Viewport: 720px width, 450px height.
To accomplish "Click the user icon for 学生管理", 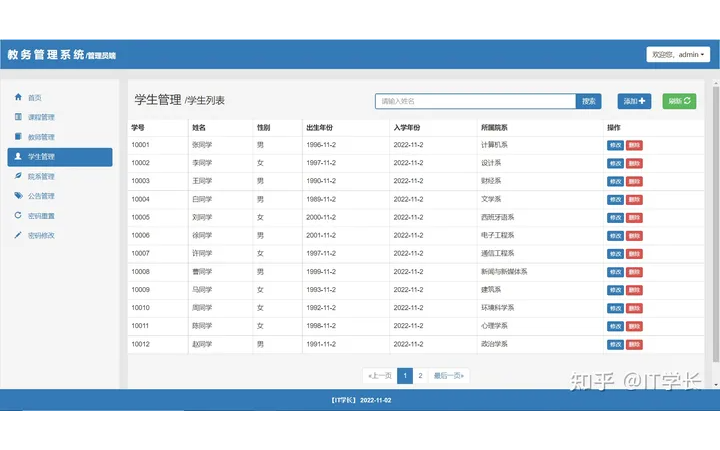I will (18, 157).
